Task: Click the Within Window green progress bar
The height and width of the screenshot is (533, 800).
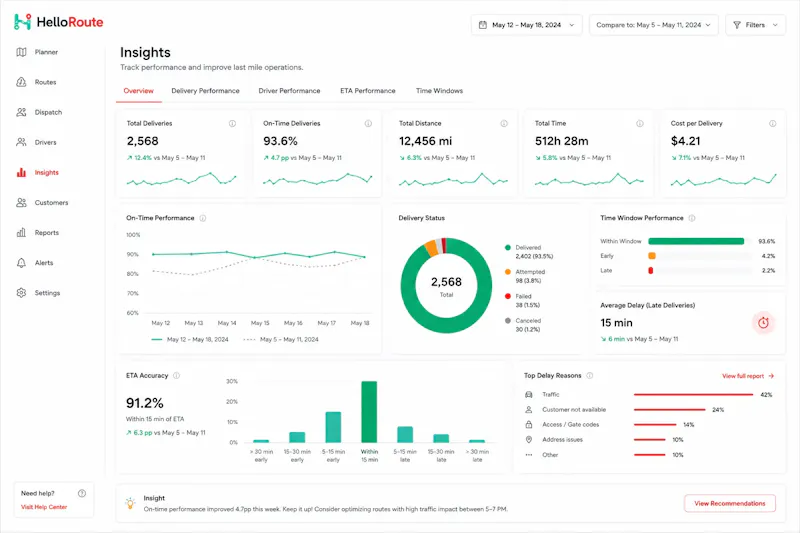Action: pos(696,241)
